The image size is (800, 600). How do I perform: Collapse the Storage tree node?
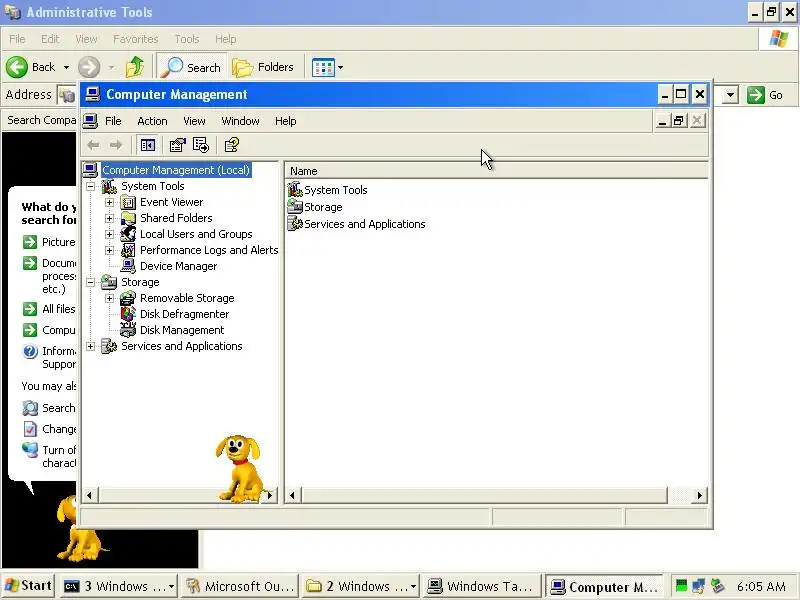[x=90, y=282]
